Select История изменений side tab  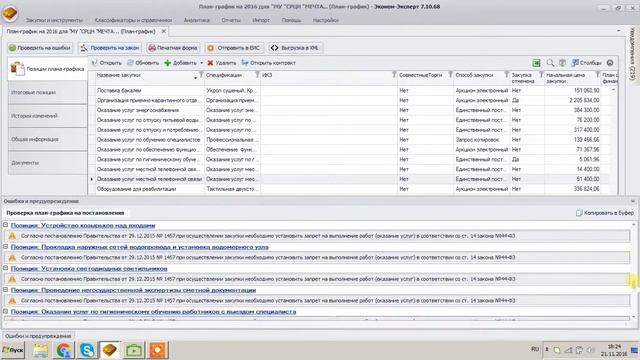coord(48,116)
